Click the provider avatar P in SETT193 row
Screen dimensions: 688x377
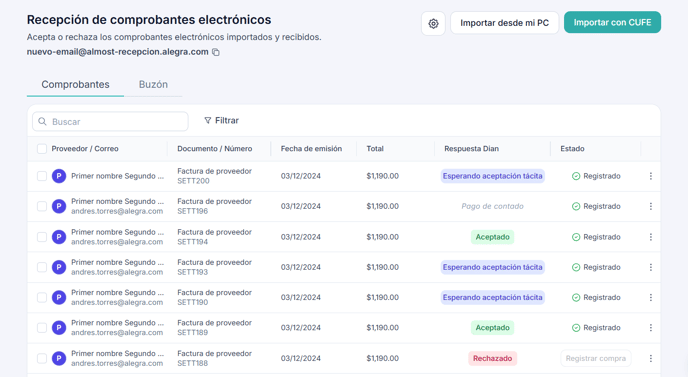[59, 267]
